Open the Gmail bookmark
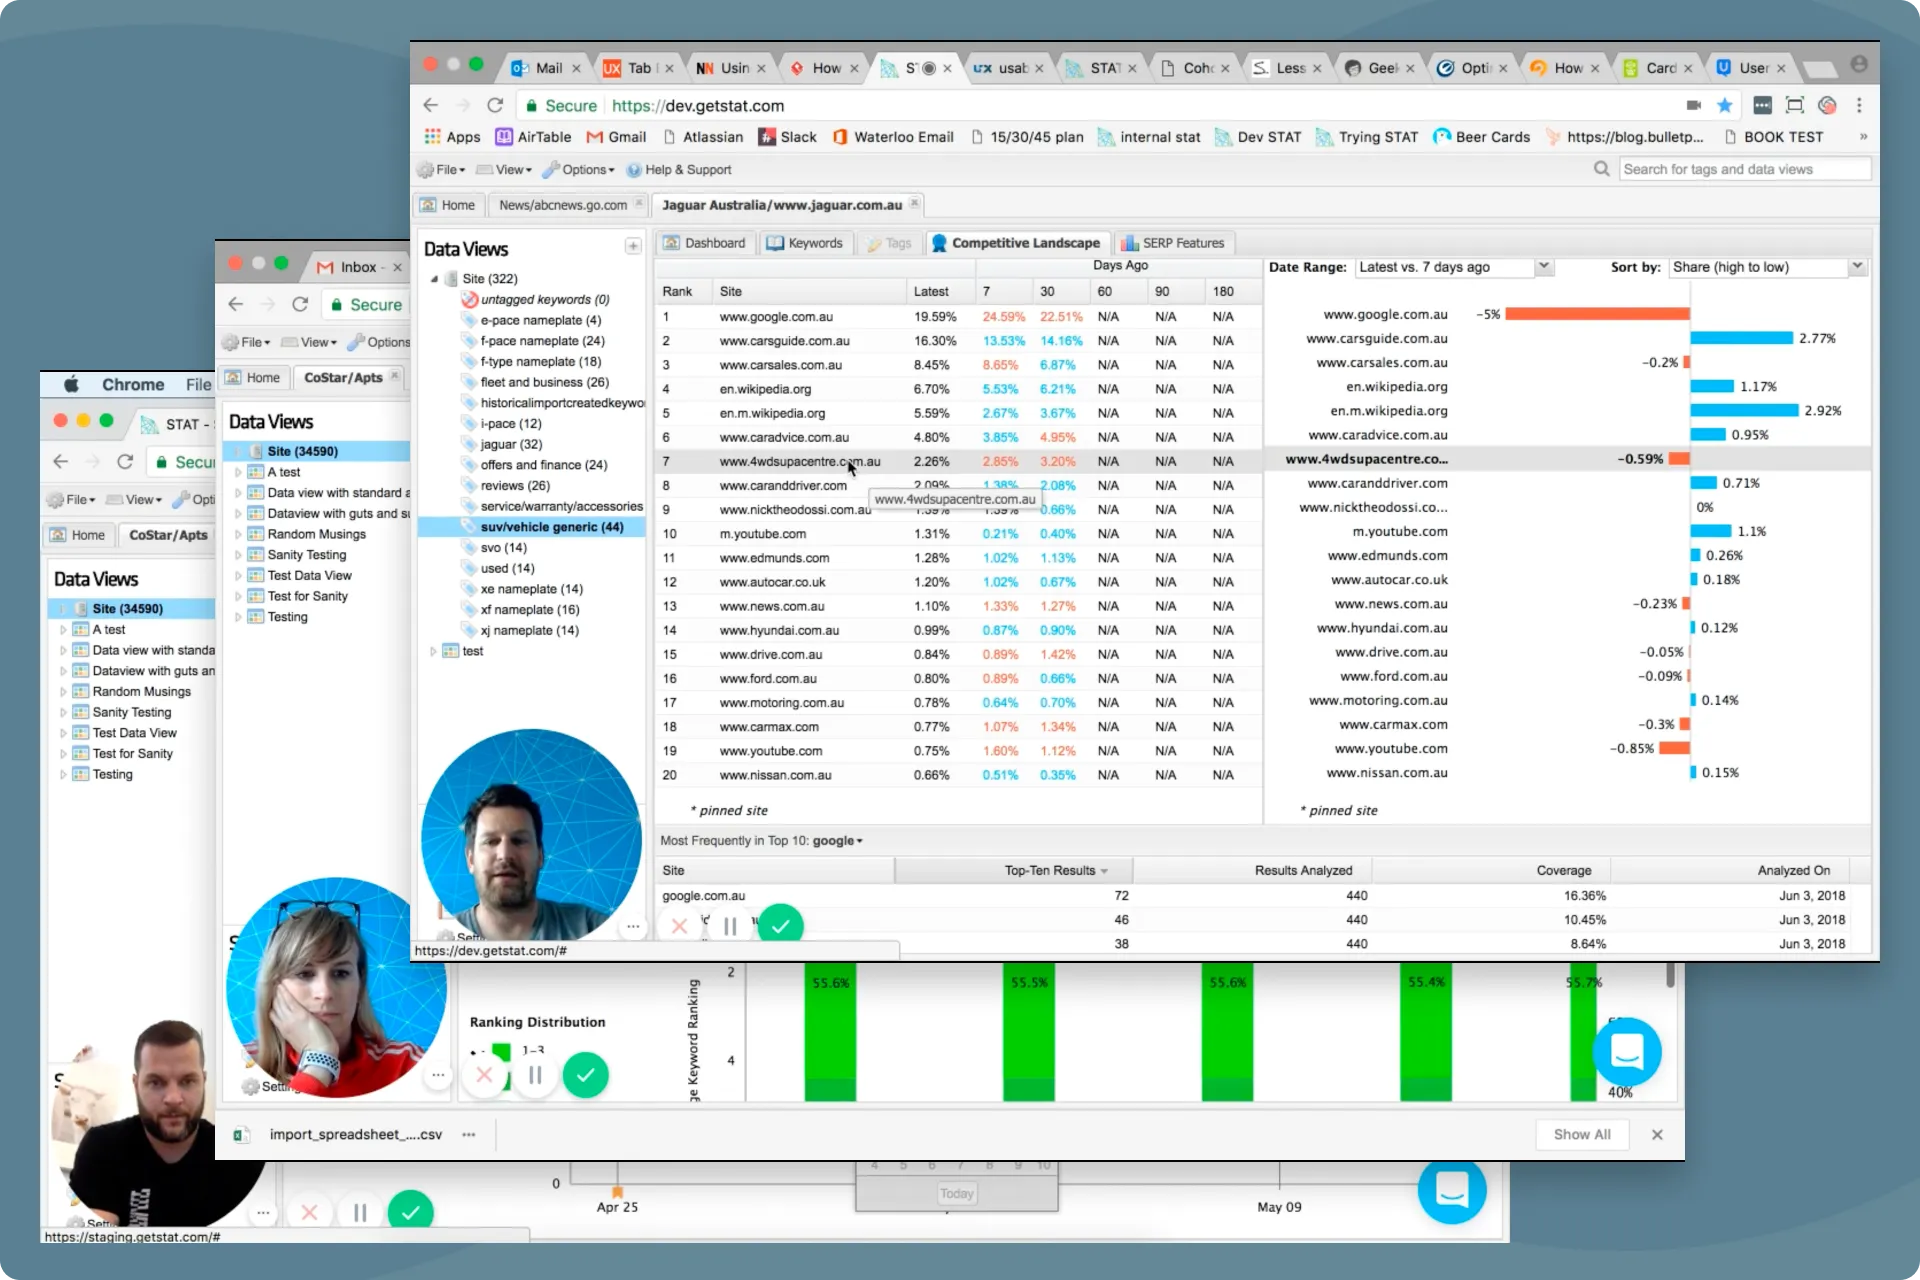 (x=616, y=137)
